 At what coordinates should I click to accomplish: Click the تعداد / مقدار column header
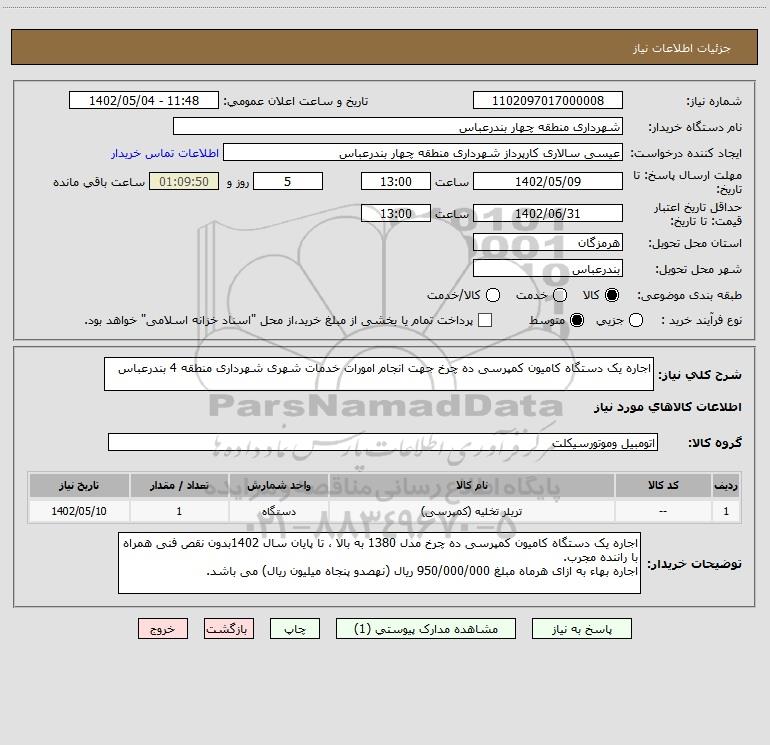(x=179, y=485)
